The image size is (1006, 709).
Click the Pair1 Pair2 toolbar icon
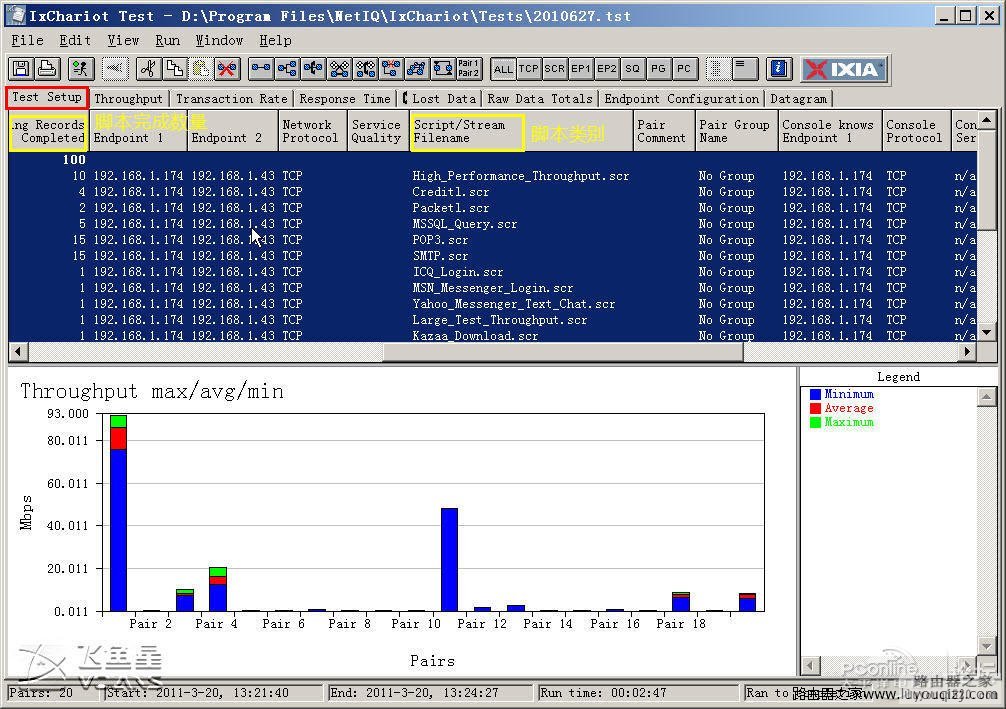click(x=468, y=69)
